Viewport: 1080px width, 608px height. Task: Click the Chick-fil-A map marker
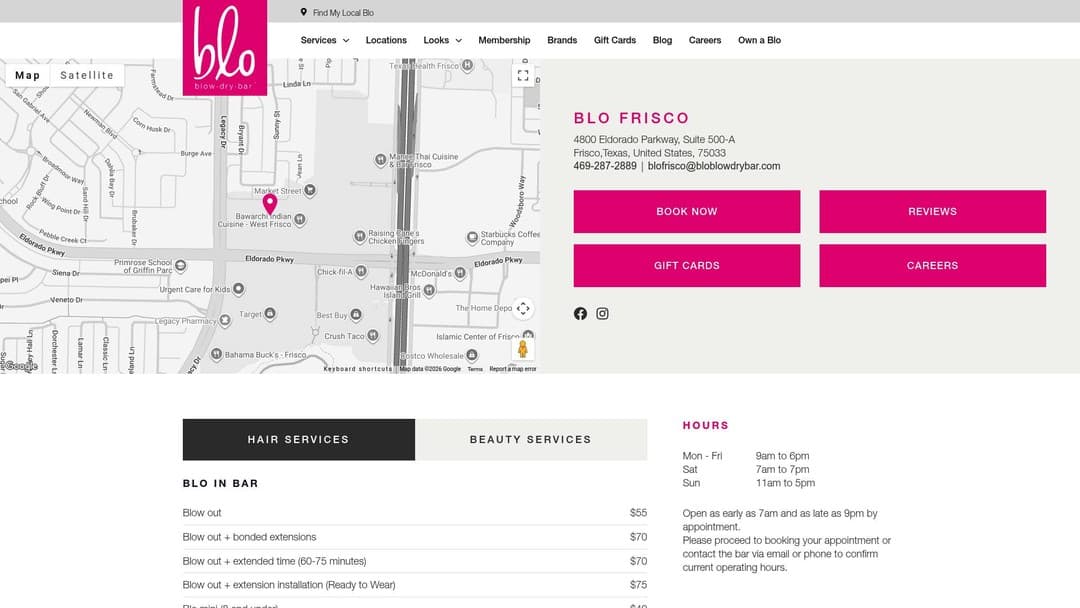361,271
